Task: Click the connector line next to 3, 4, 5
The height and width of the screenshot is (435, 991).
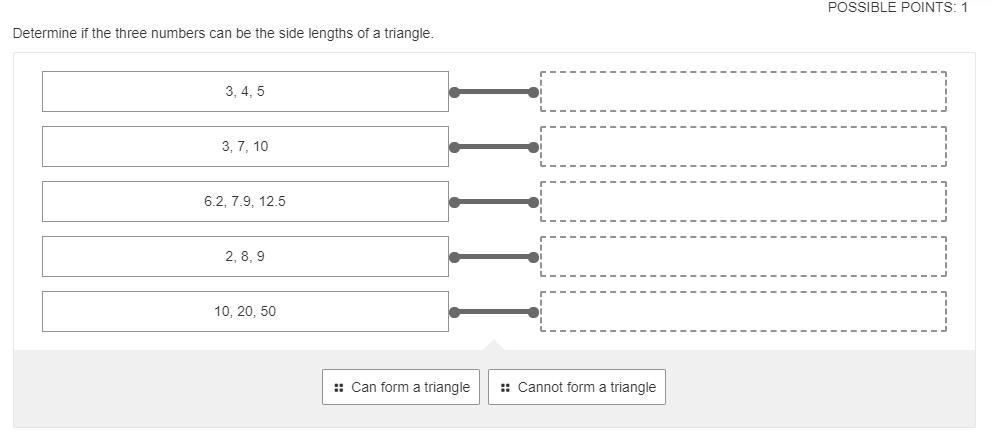Action: tap(494, 92)
